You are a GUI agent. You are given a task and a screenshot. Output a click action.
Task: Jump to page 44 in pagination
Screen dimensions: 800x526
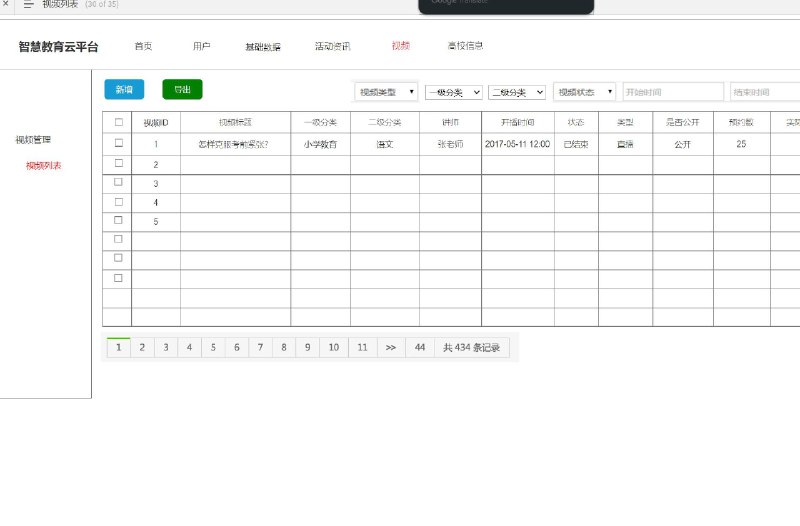pos(420,347)
